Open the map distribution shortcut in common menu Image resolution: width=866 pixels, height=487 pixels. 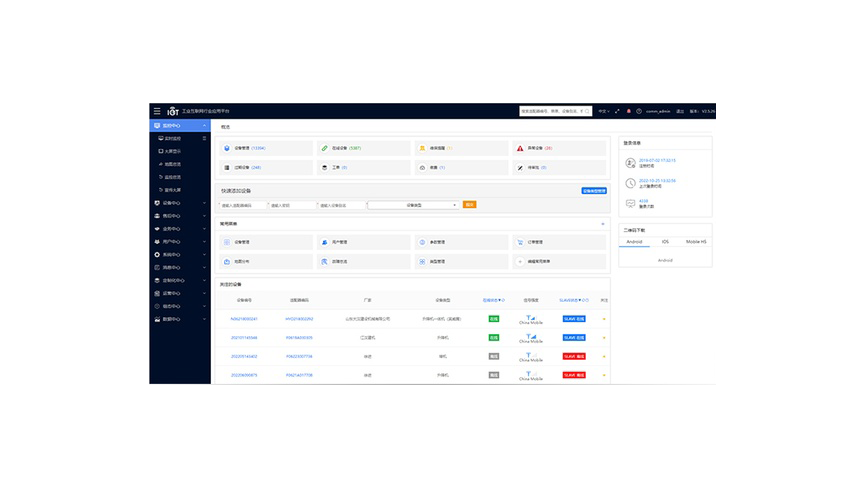[x=266, y=261]
